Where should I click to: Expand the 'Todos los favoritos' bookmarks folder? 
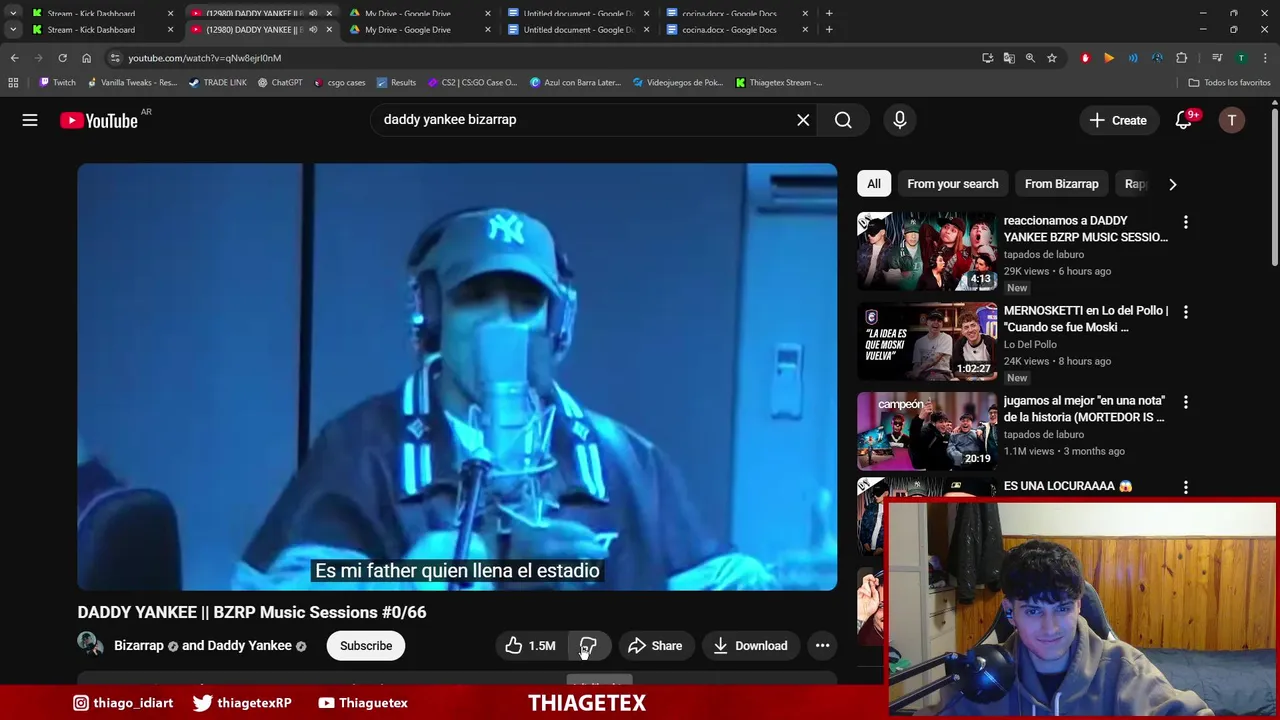1229,83
